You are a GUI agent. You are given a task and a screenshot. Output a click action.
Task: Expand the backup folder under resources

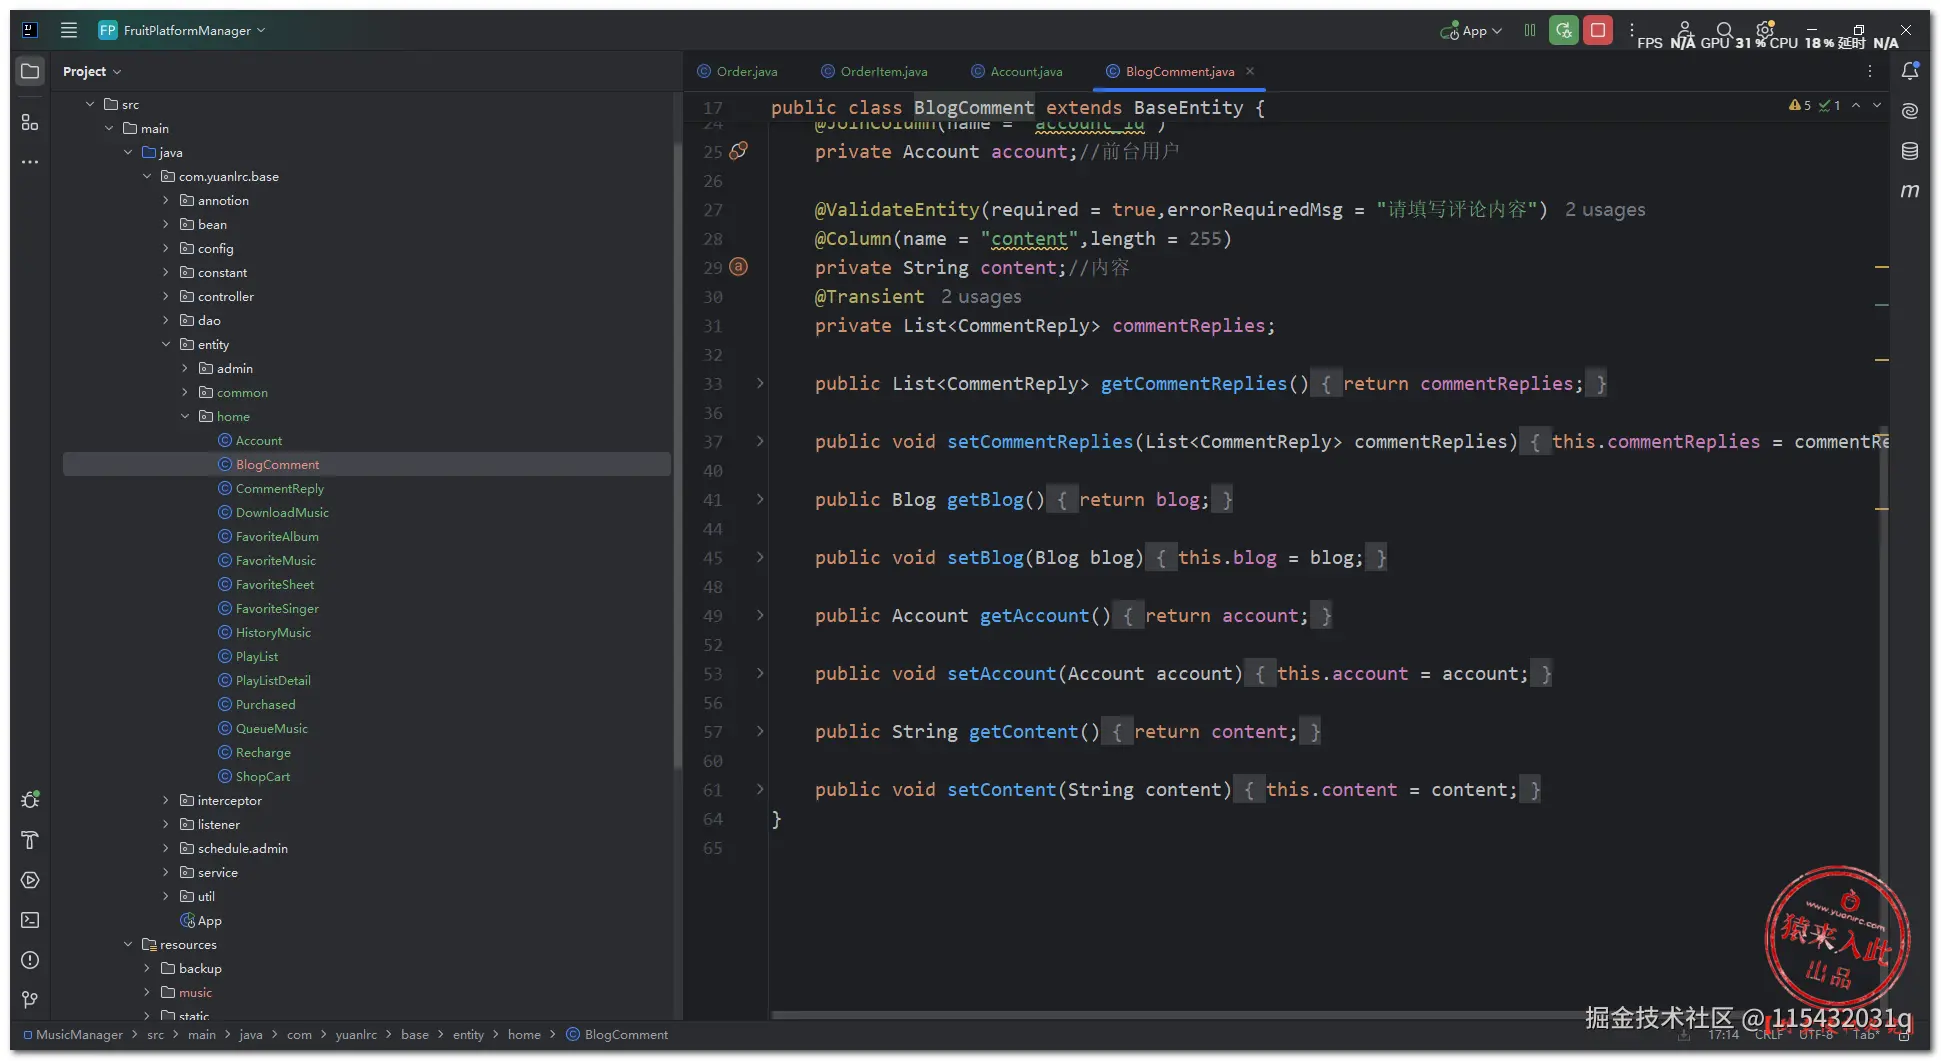[147, 968]
